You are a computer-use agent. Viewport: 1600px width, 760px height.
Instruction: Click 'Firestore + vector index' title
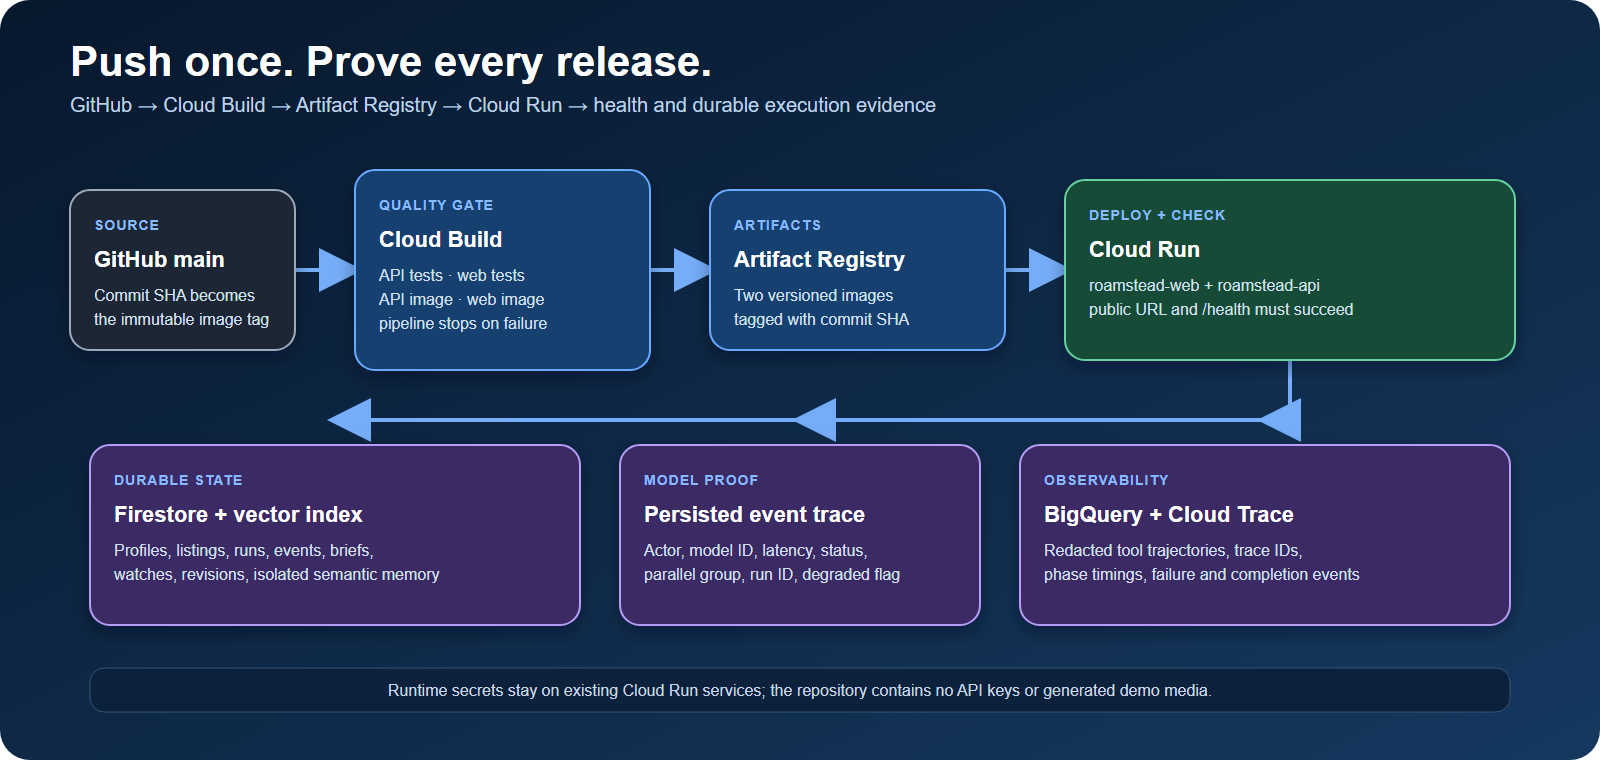(x=238, y=514)
